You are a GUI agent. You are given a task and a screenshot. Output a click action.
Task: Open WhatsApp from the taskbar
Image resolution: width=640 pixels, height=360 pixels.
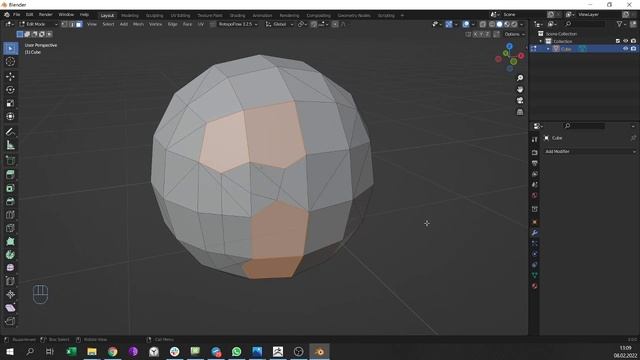(236, 351)
